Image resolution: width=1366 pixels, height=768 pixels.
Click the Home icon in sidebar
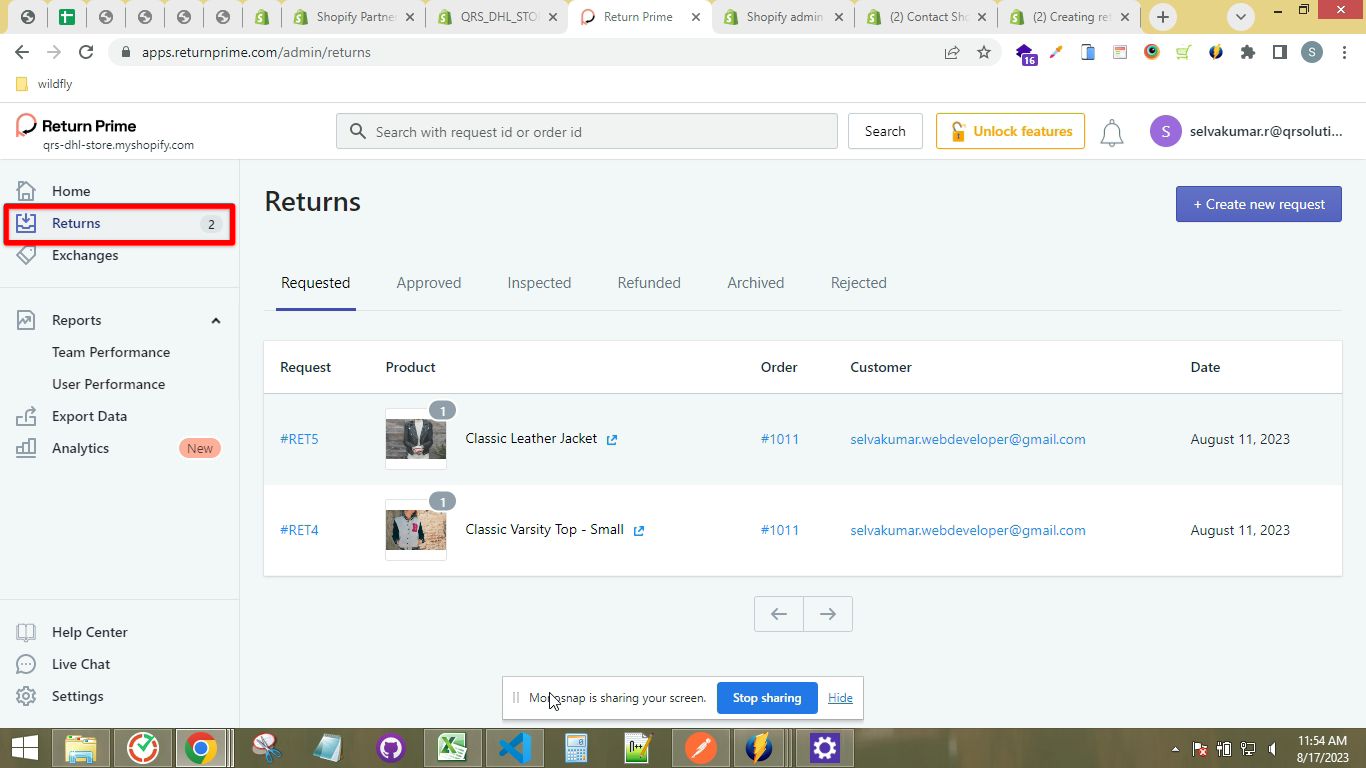26,191
